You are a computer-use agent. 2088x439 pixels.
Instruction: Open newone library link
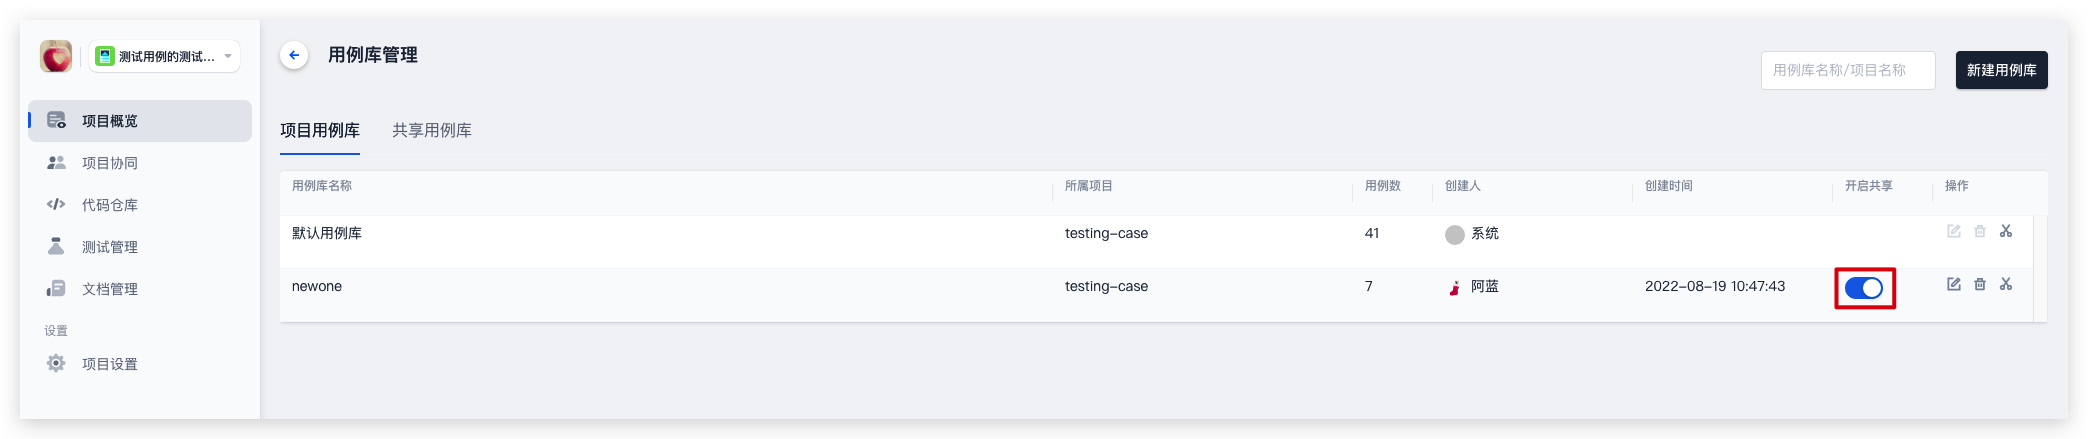pos(317,286)
